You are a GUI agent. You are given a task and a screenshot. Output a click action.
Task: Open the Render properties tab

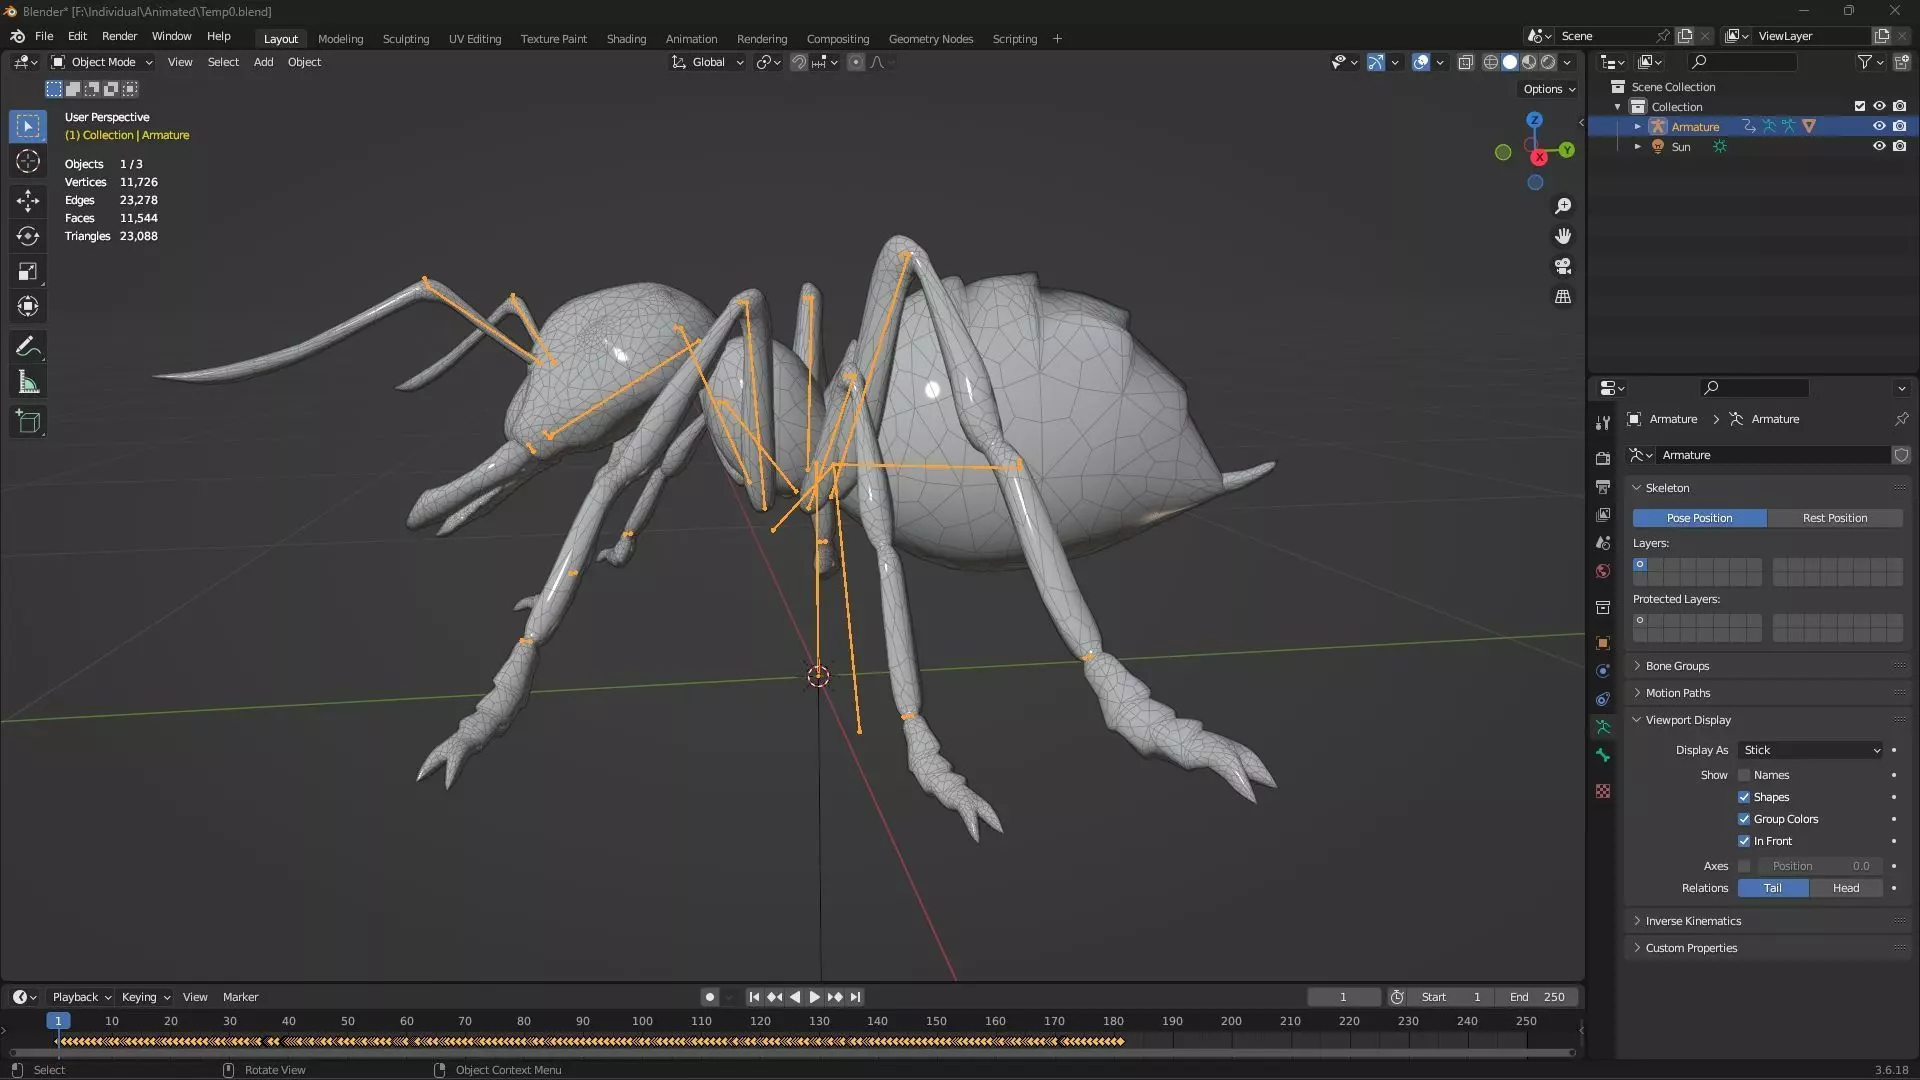[1603, 458]
